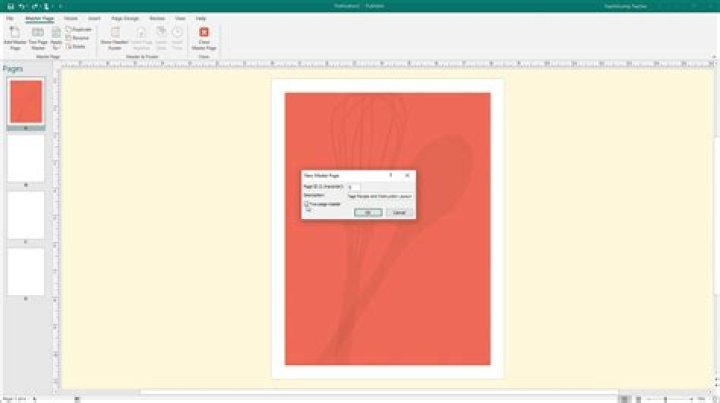Switch to the View ribbon tab

pos(180,18)
